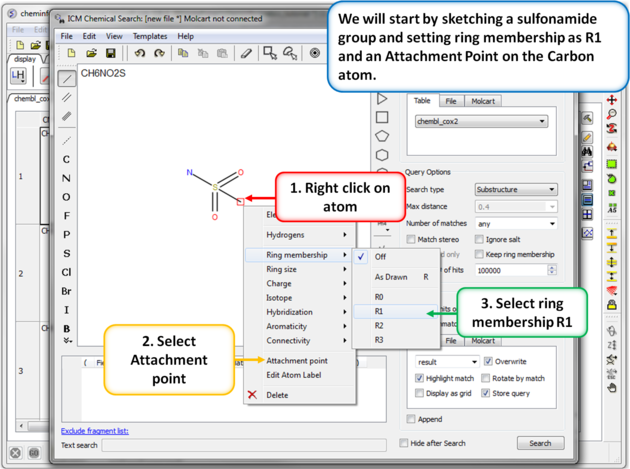Open the Search type dropdown

(x=516, y=189)
